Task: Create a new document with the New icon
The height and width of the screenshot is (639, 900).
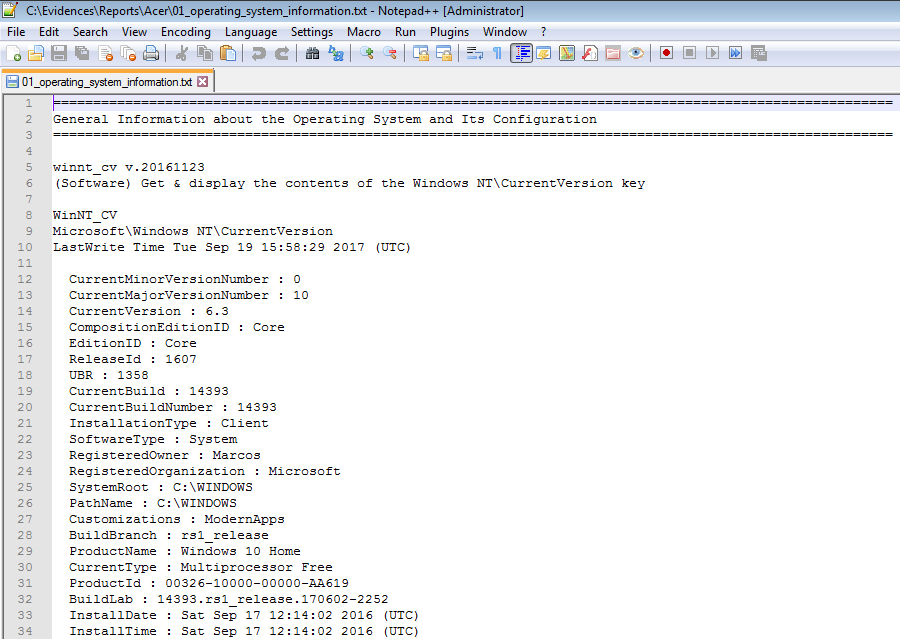Action: click(x=14, y=53)
